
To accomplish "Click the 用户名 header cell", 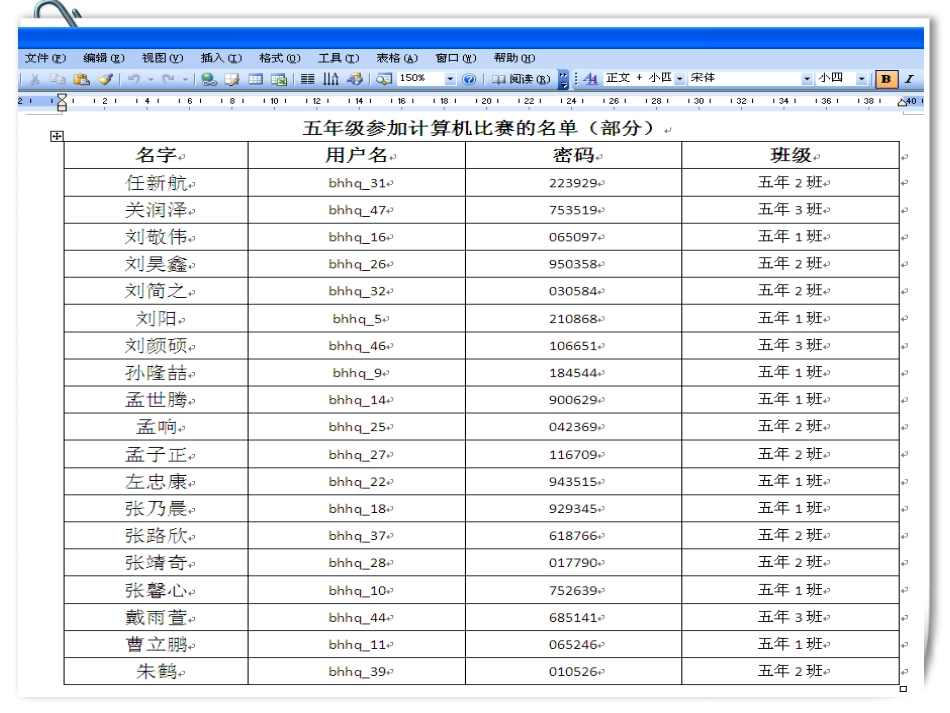I will coord(356,155).
